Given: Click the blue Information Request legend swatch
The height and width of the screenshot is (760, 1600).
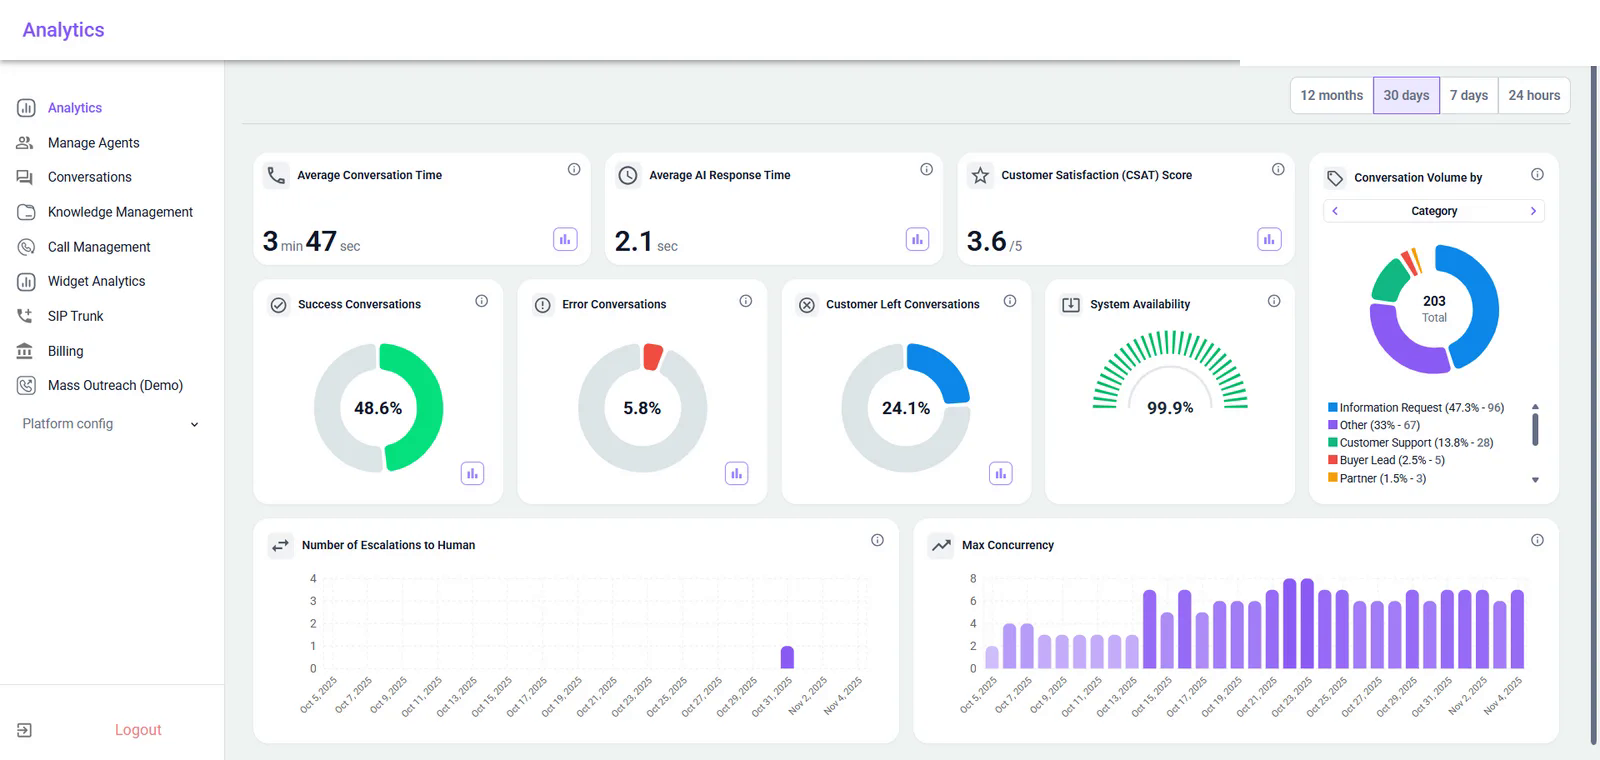Looking at the screenshot, I should coord(1333,407).
